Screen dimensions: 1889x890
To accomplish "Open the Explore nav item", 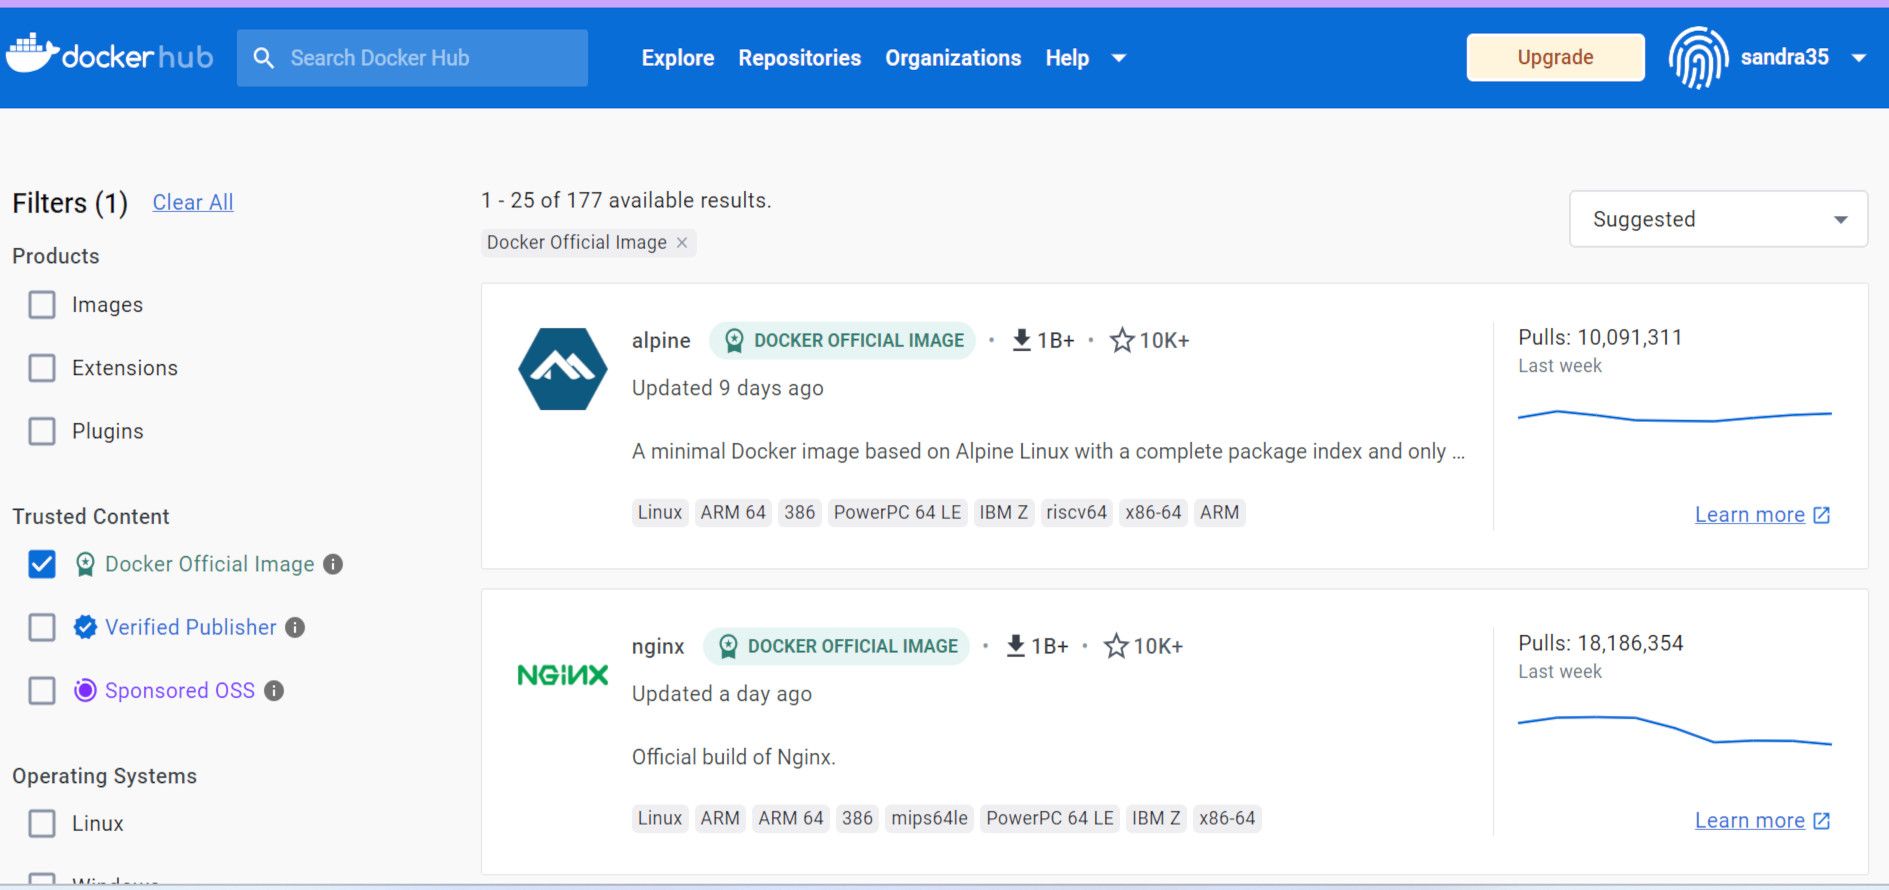I will (x=677, y=58).
